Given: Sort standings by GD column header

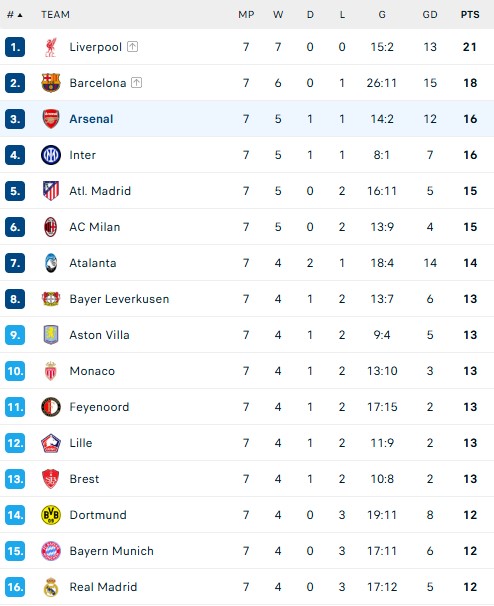Looking at the screenshot, I should [x=430, y=15].
